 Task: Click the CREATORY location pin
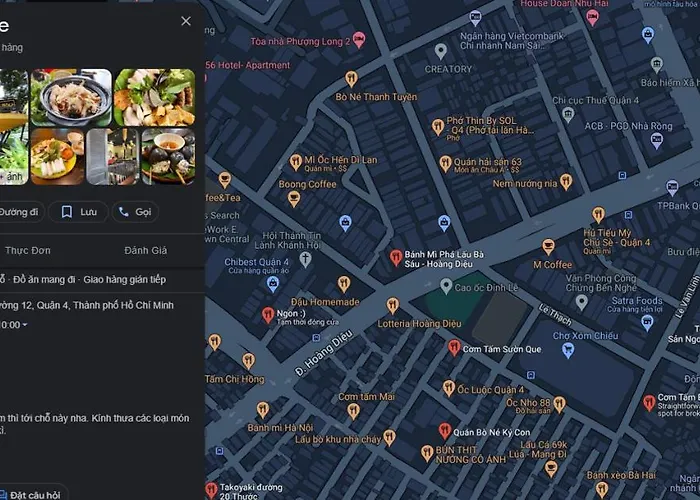point(441,52)
